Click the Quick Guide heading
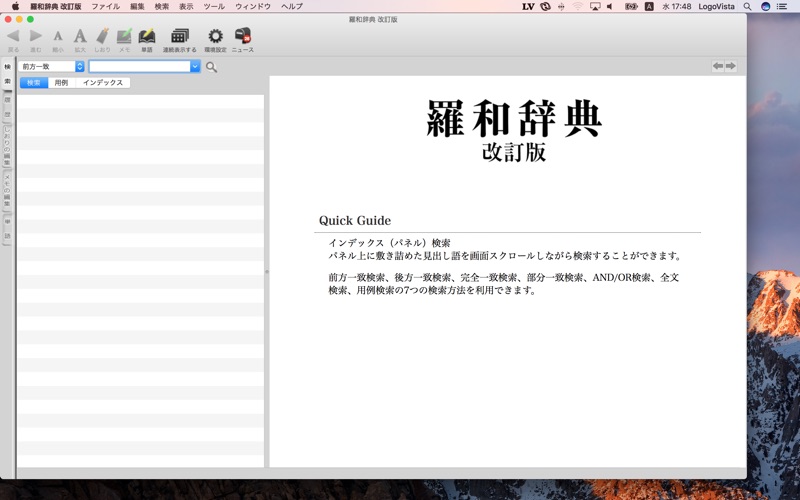This screenshot has height=500, width=800. (355, 220)
